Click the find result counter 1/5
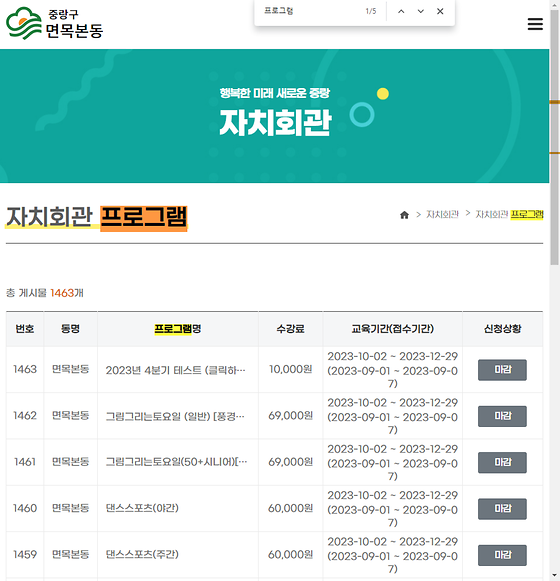560x581 pixels. point(371,11)
